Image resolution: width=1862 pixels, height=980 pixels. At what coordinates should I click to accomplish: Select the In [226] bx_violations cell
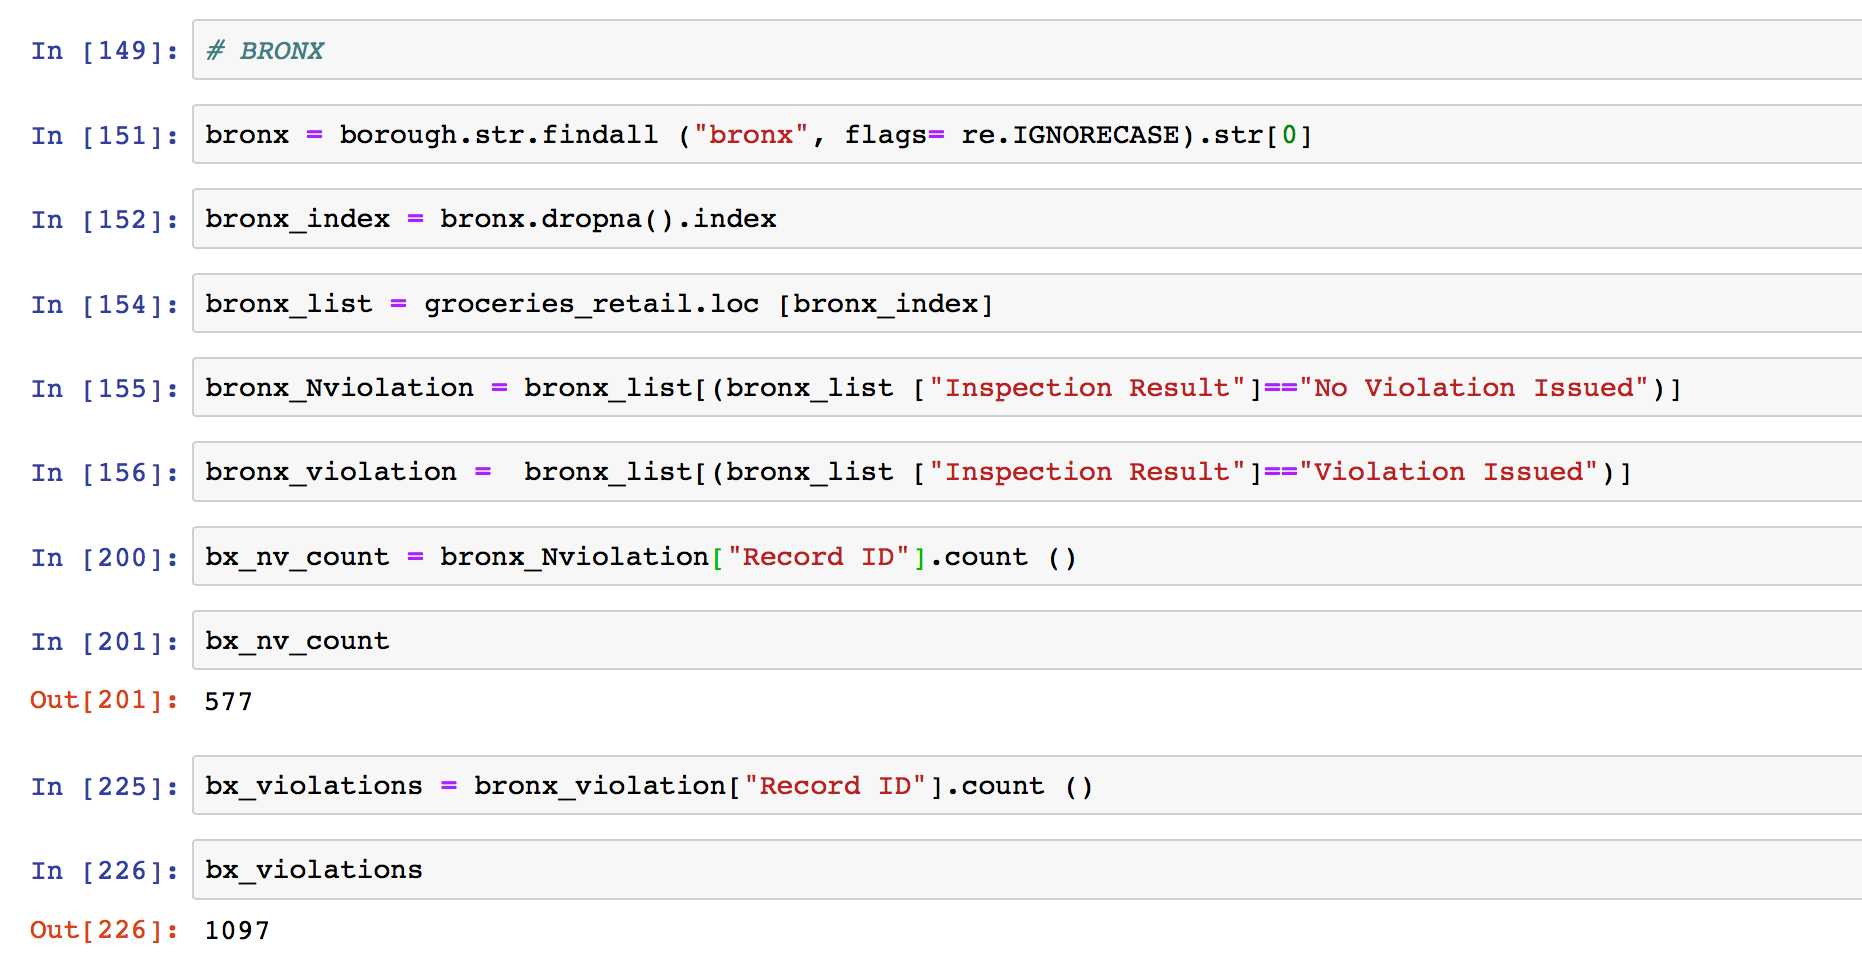point(1027,869)
